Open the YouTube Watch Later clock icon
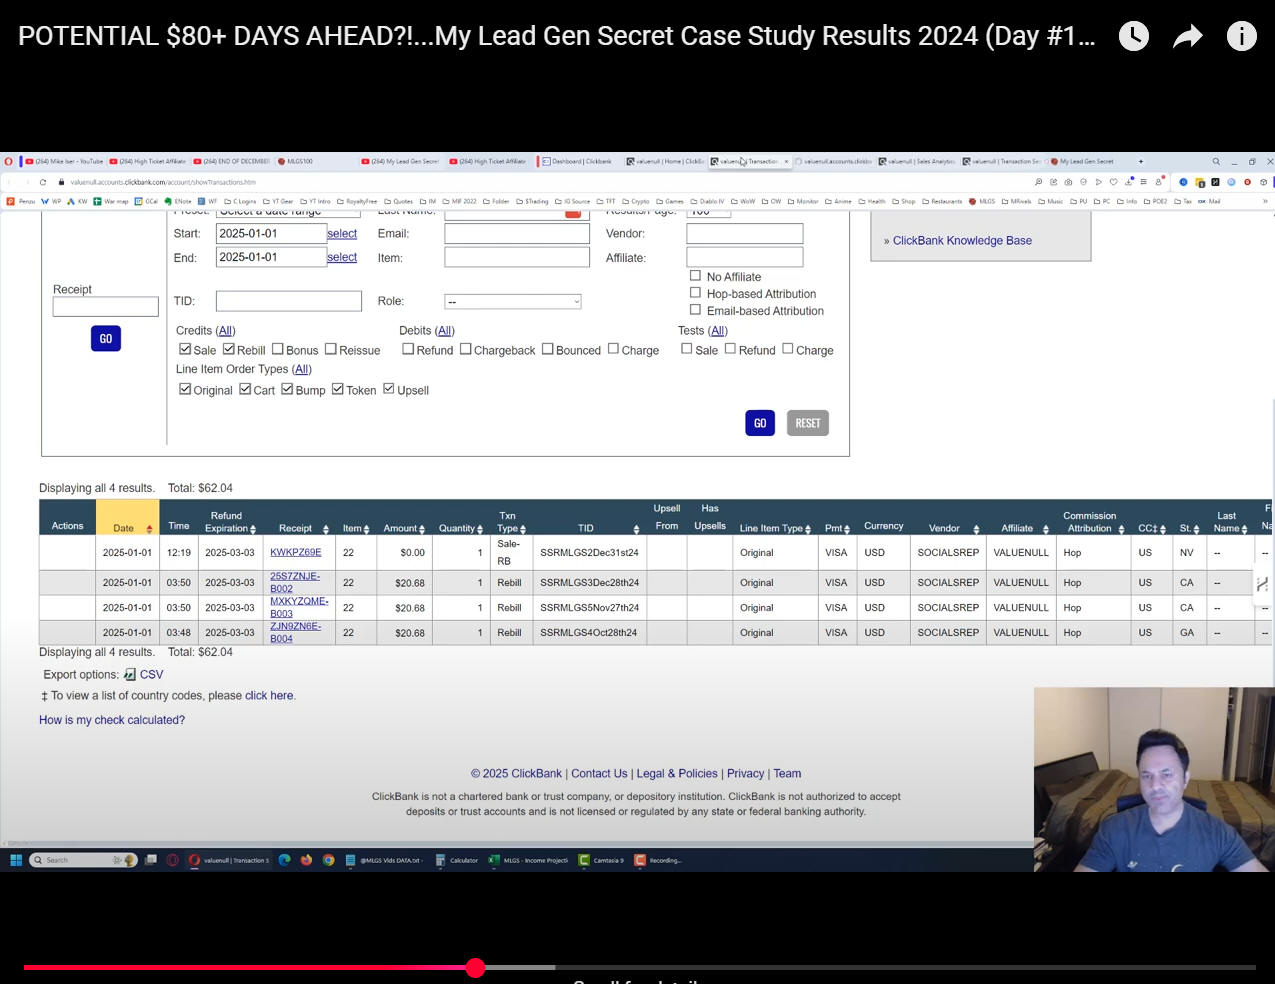The height and width of the screenshot is (984, 1275). click(1134, 37)
